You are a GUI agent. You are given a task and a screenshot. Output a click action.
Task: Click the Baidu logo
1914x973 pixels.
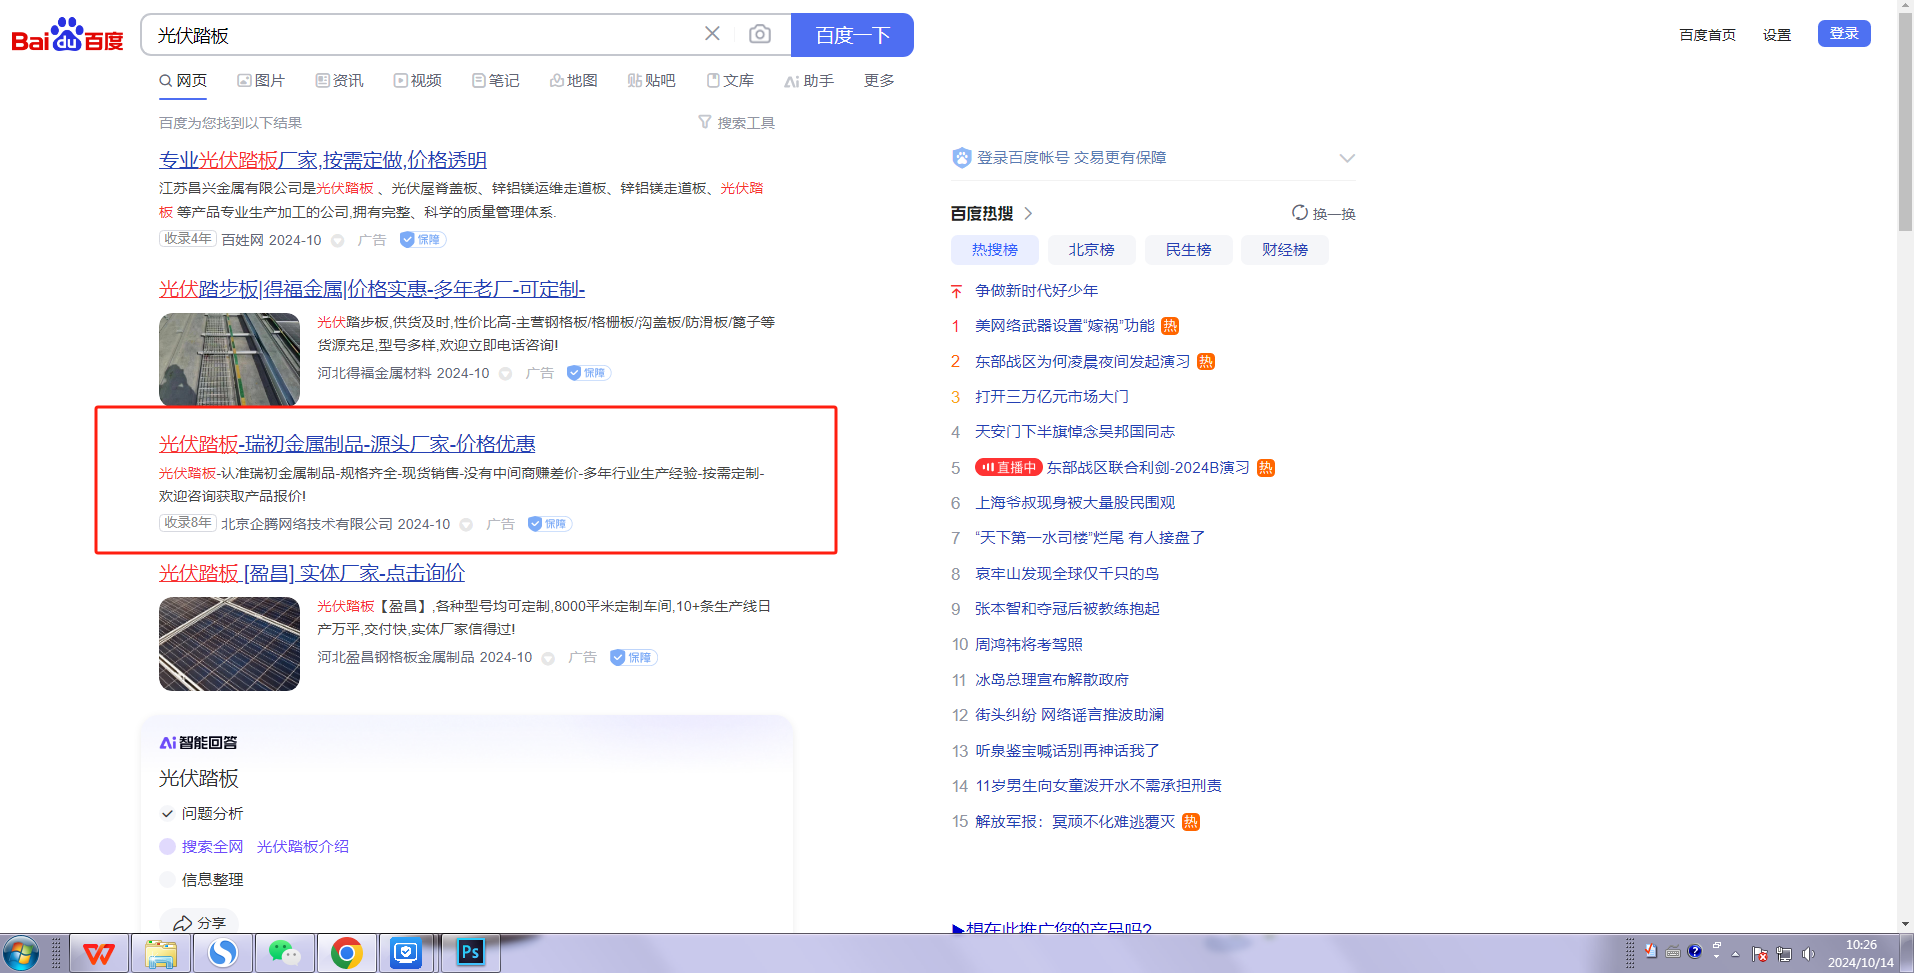pyautogui.click(x=67, y=35)
